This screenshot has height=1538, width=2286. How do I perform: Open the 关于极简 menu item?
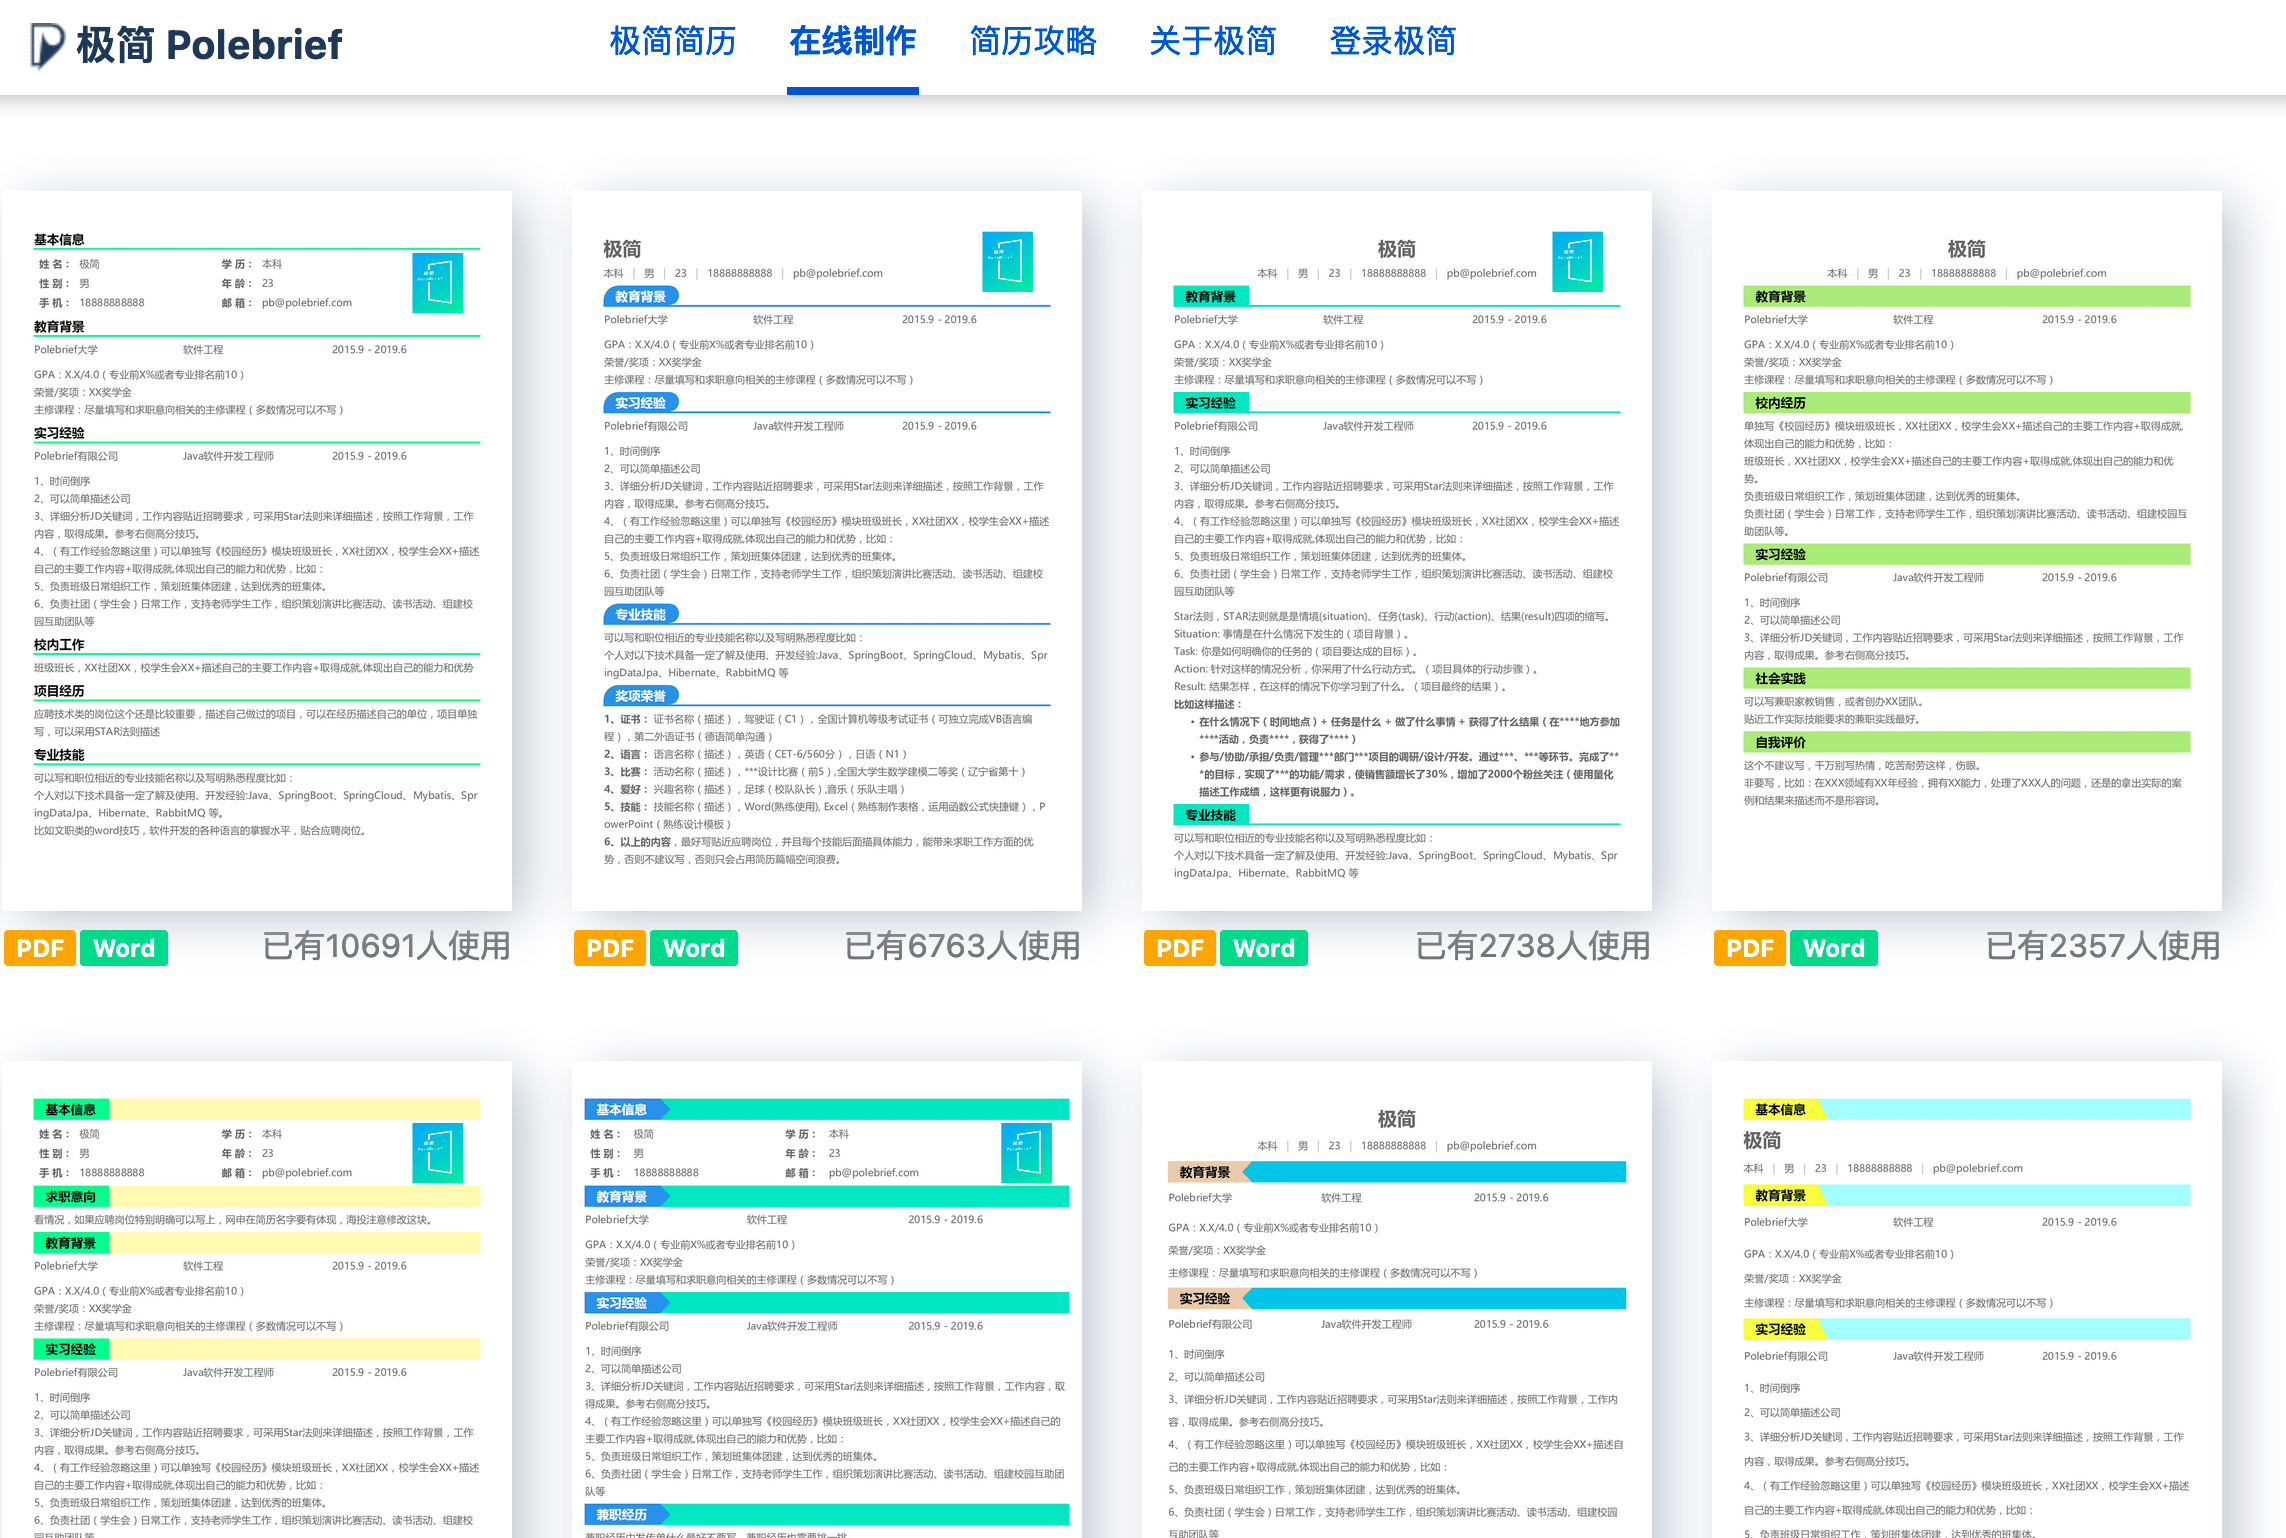tap(1212, 42)
